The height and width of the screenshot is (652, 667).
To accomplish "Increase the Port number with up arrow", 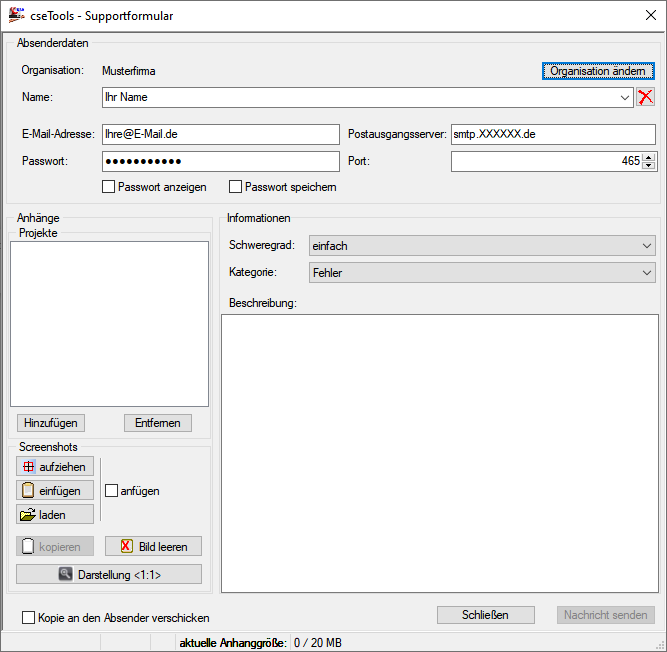I will point(649,156).
